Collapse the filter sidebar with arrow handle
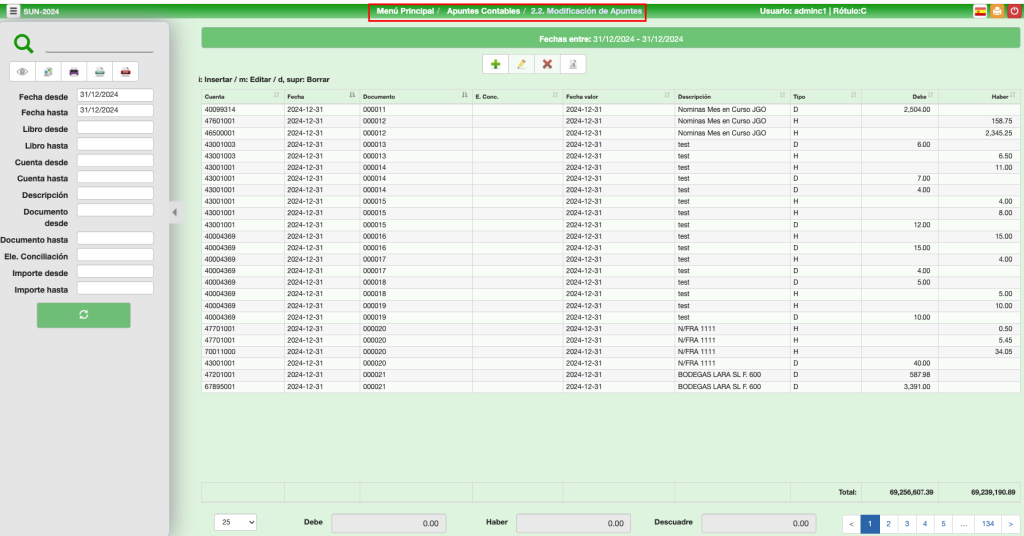The width and height of the screenshot is (1024, 536). pos(174,212)
